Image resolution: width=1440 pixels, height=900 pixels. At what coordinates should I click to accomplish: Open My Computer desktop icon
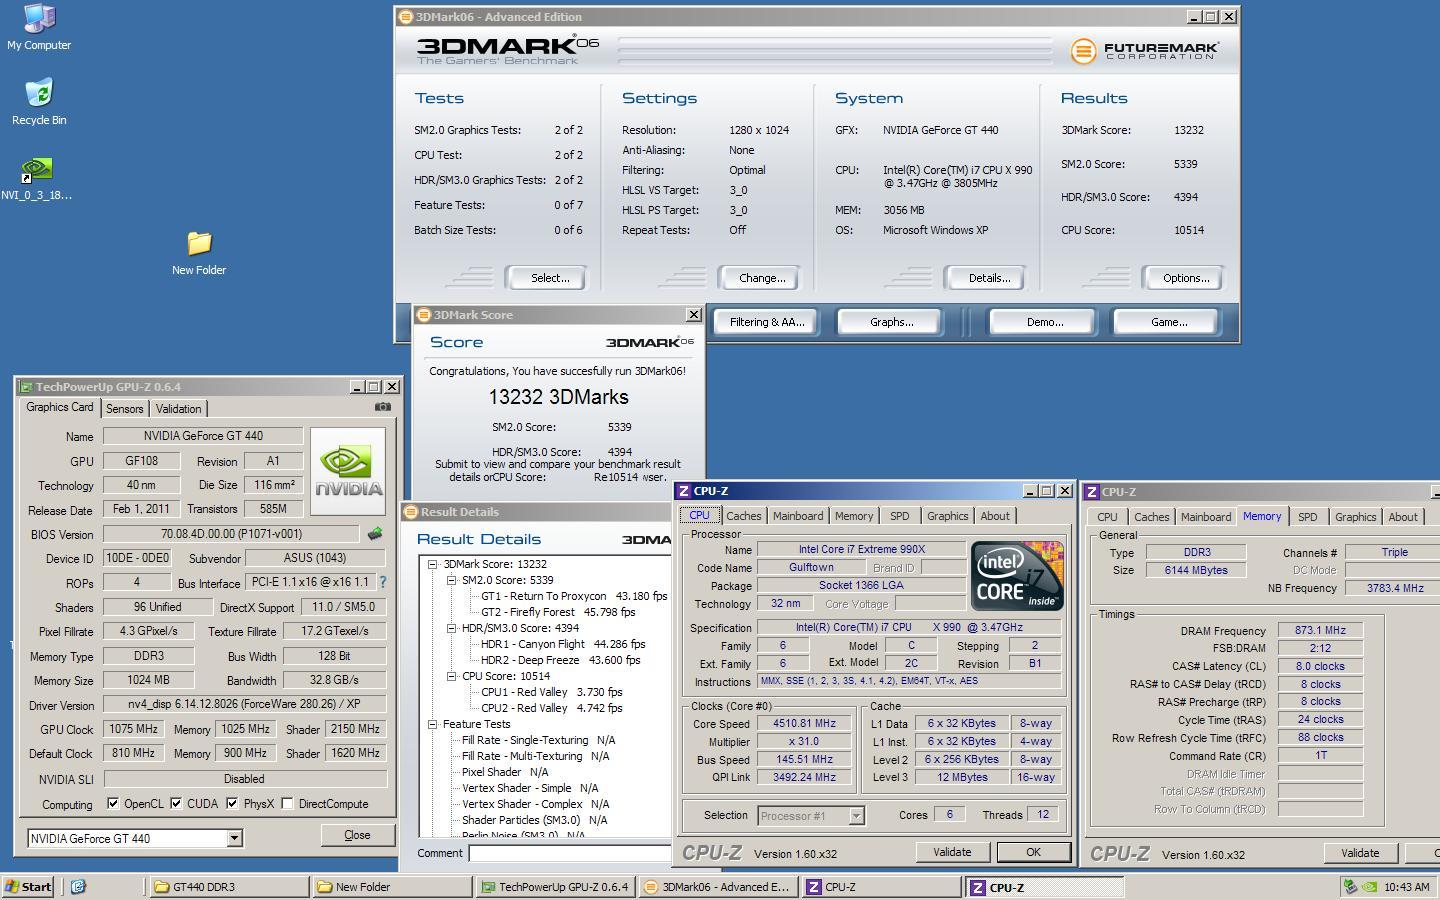click(x=38, y=27)
